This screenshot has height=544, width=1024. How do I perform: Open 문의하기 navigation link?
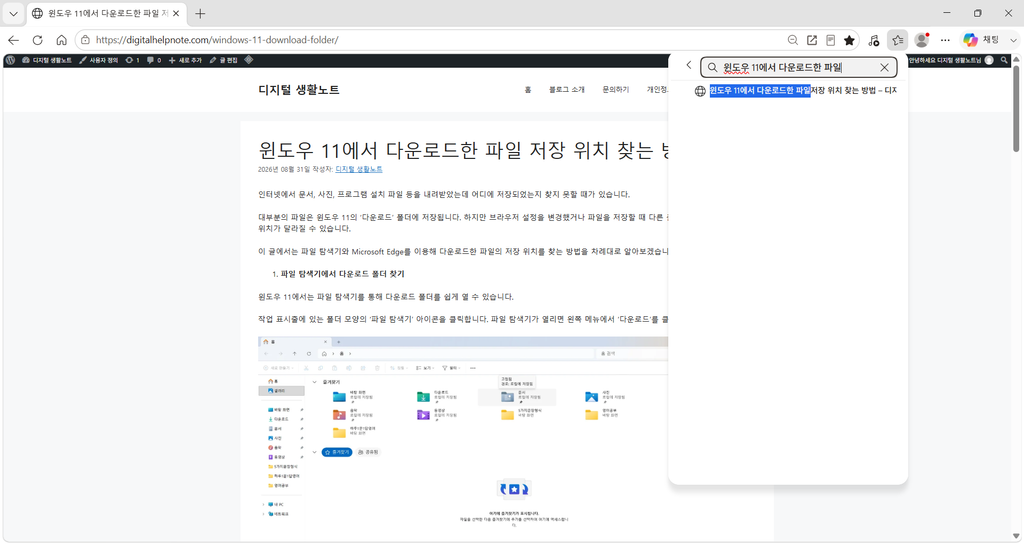616,90
